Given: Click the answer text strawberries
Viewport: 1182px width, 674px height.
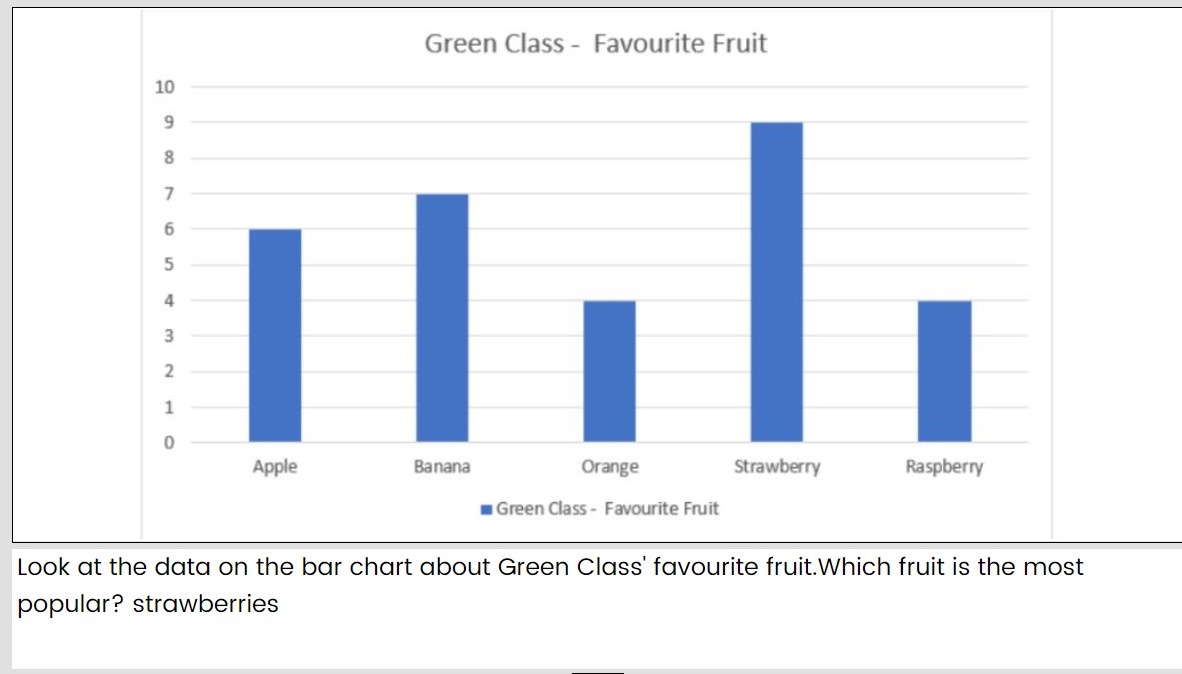Looking at the screenshot, I should click(x=206, y=604).
